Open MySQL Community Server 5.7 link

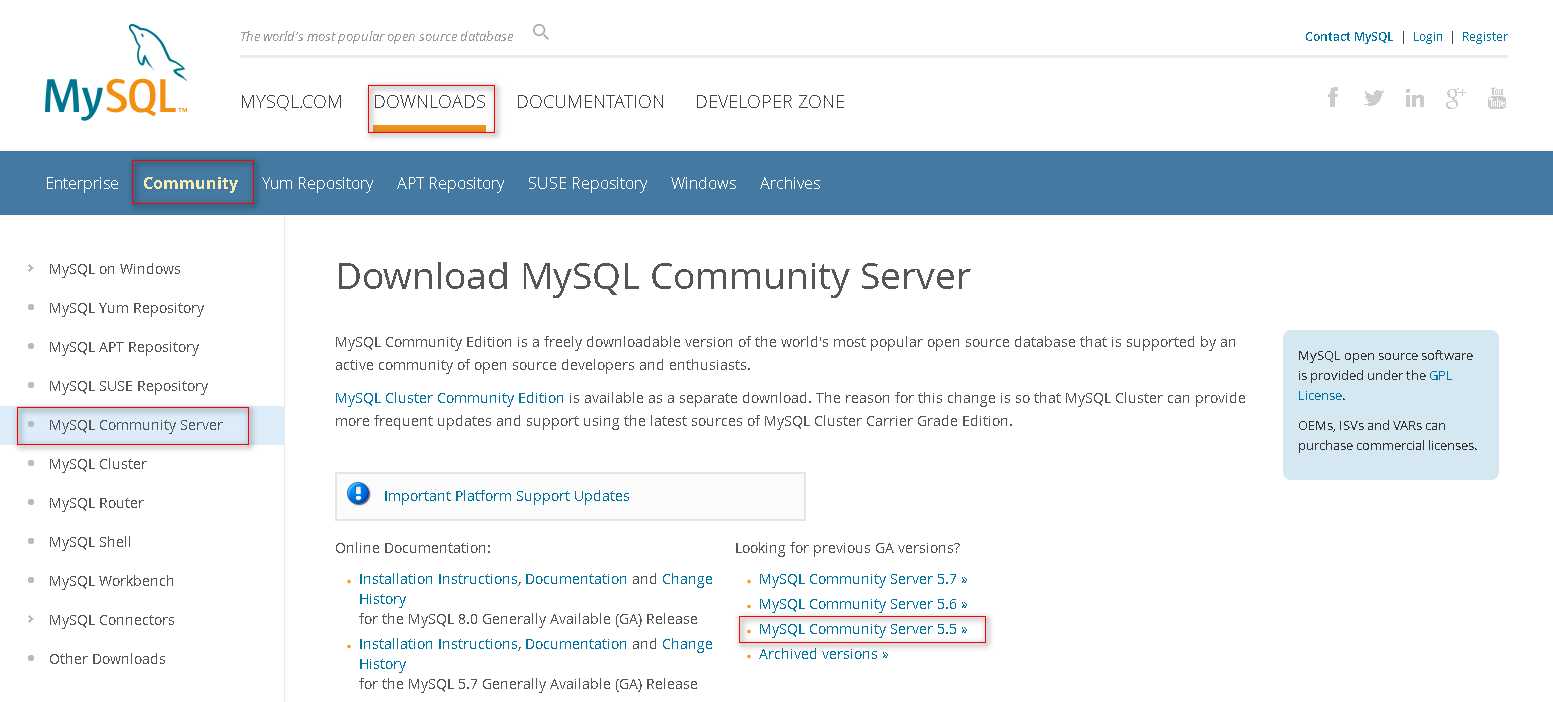pos(863,579)
